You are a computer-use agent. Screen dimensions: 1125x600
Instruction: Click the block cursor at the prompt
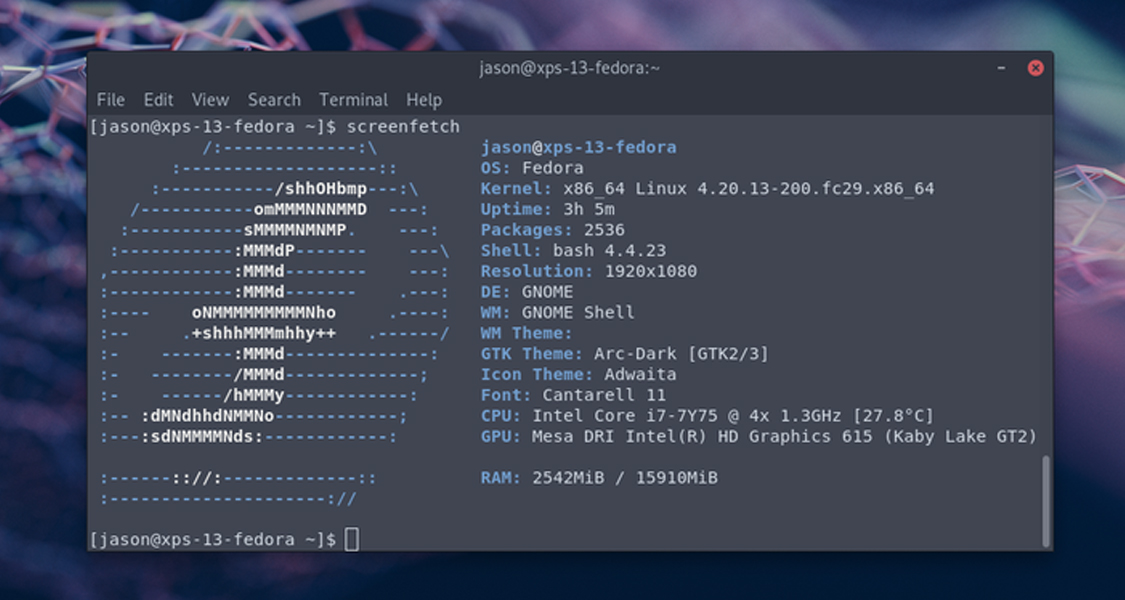[x=350, y=538]
